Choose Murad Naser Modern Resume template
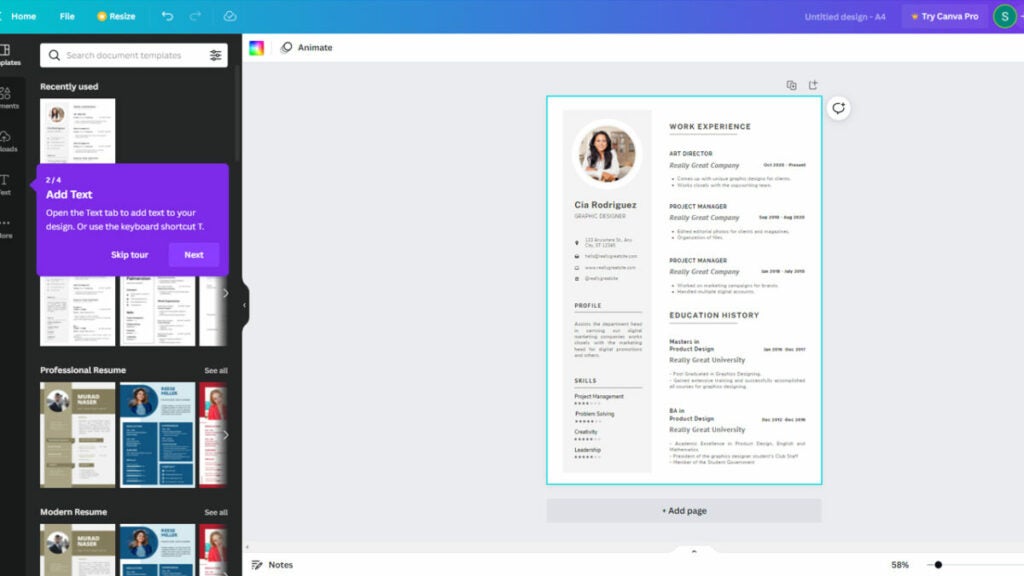 78,550
